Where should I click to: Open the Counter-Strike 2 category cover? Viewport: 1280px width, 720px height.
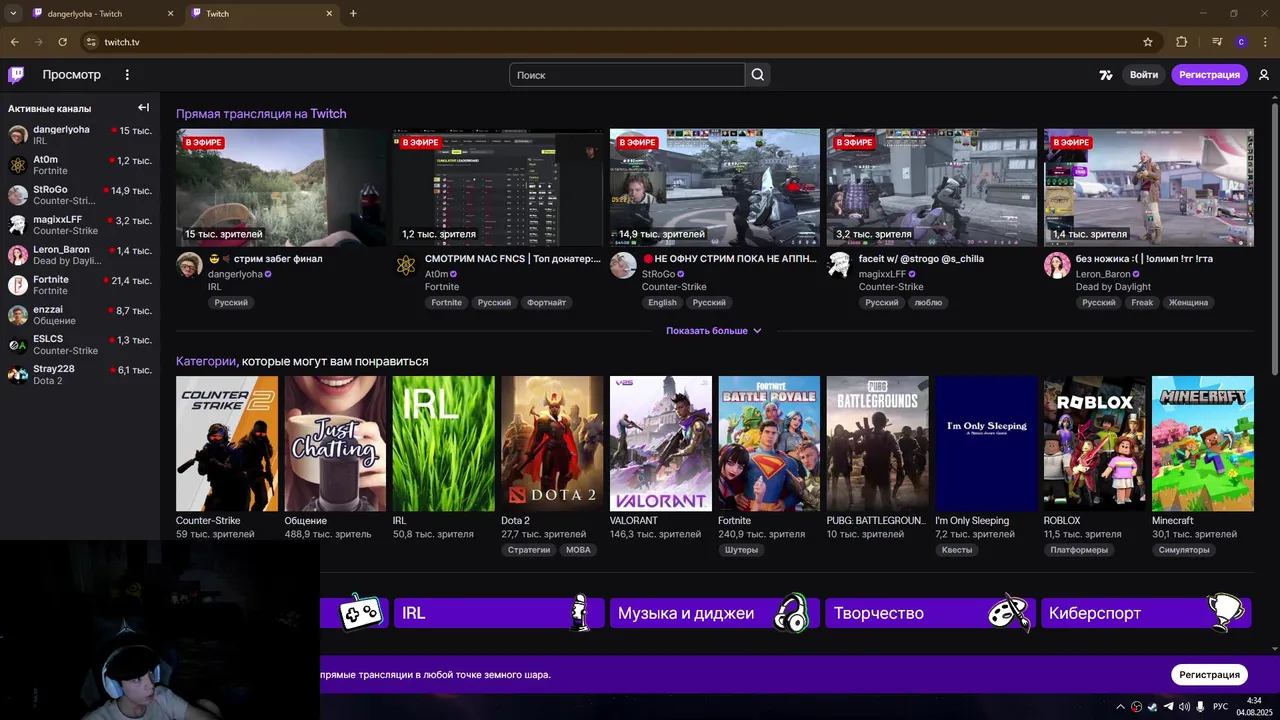point(227,444)
